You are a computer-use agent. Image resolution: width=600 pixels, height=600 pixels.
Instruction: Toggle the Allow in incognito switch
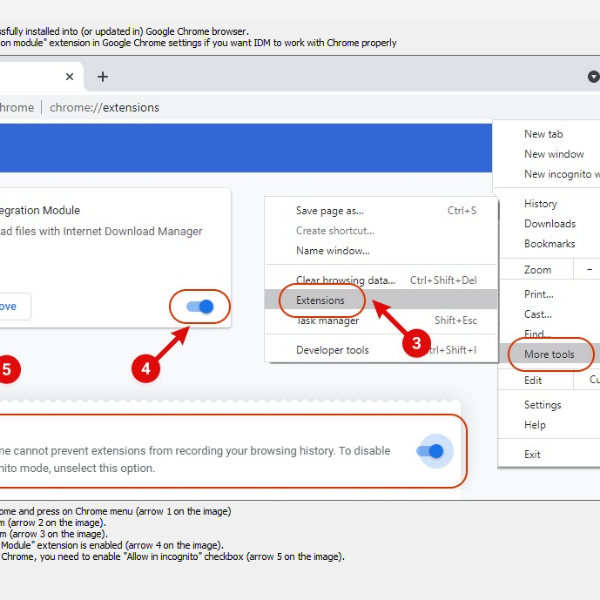tap(431, 451)
